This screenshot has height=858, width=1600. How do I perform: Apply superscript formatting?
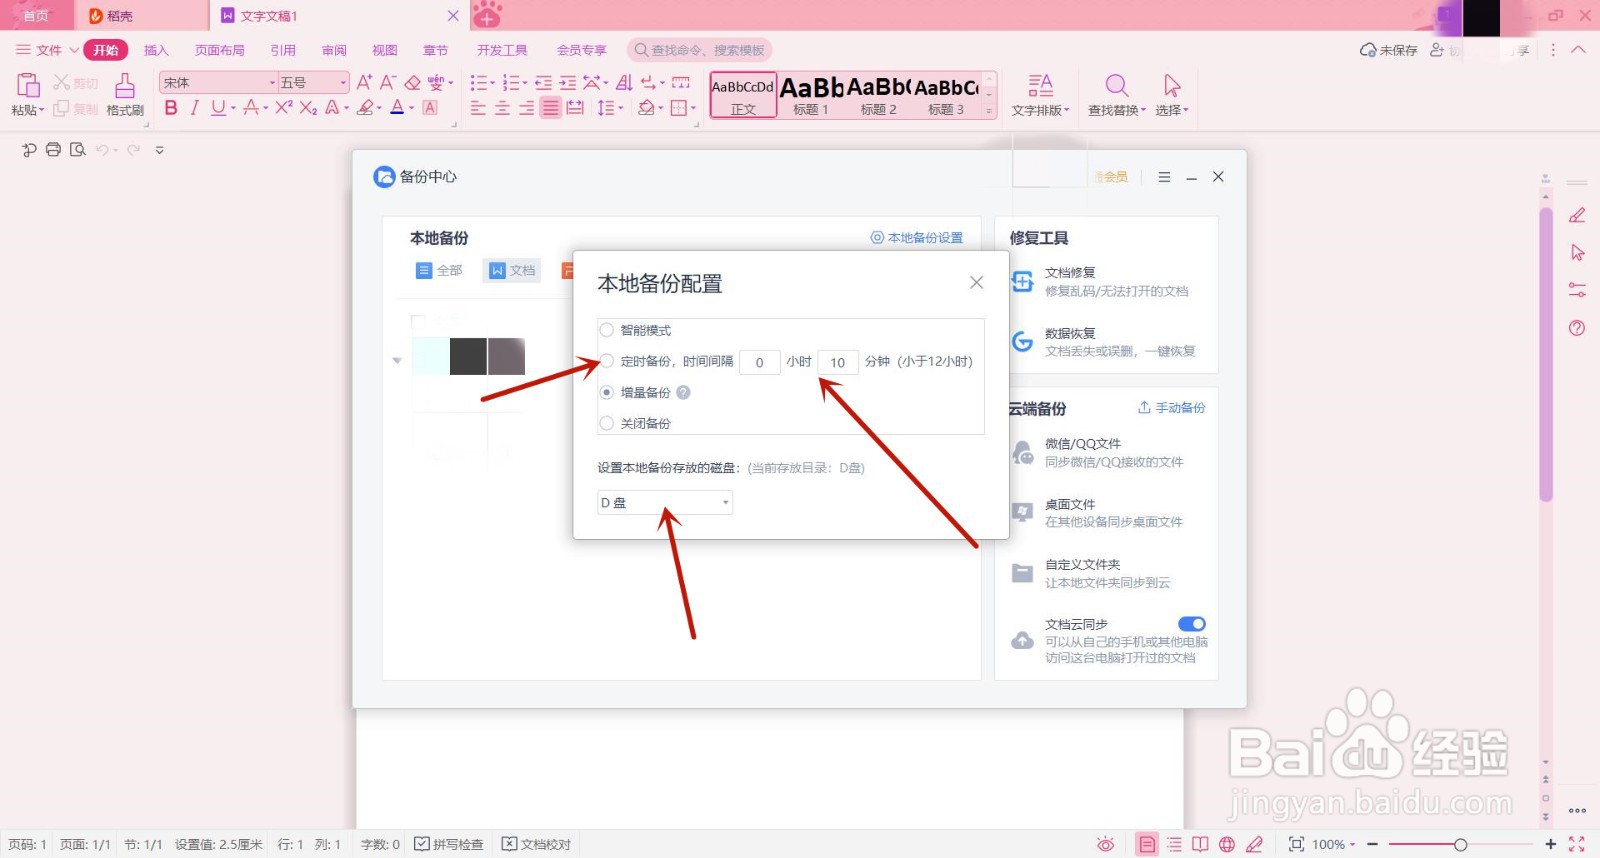coord(284,108)
